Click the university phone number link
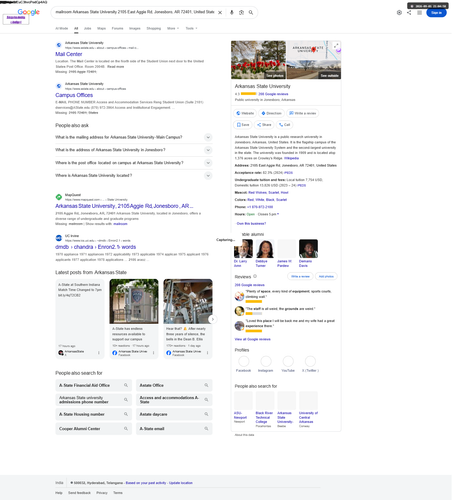The height and width of the screenshot is (500, 457). [x=260, y=207]
